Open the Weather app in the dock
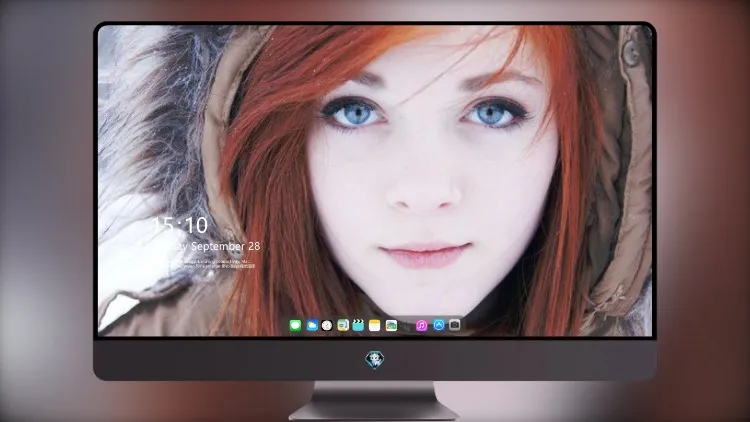 coord(312,326)
